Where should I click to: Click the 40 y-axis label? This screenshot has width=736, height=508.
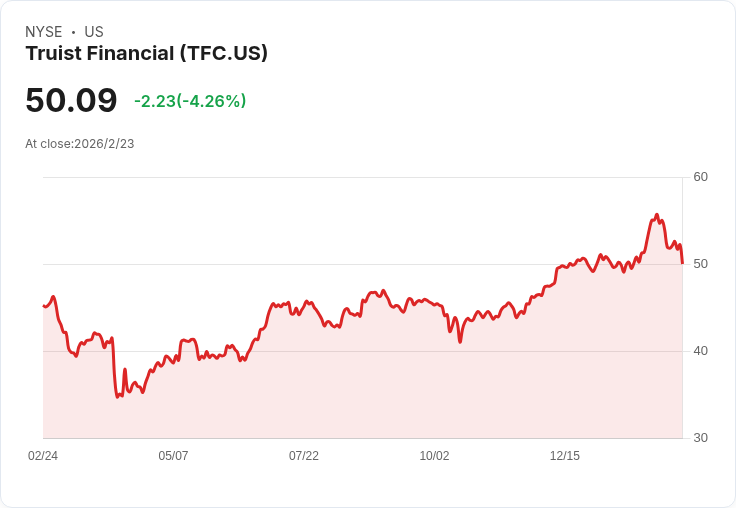[700, 351]
